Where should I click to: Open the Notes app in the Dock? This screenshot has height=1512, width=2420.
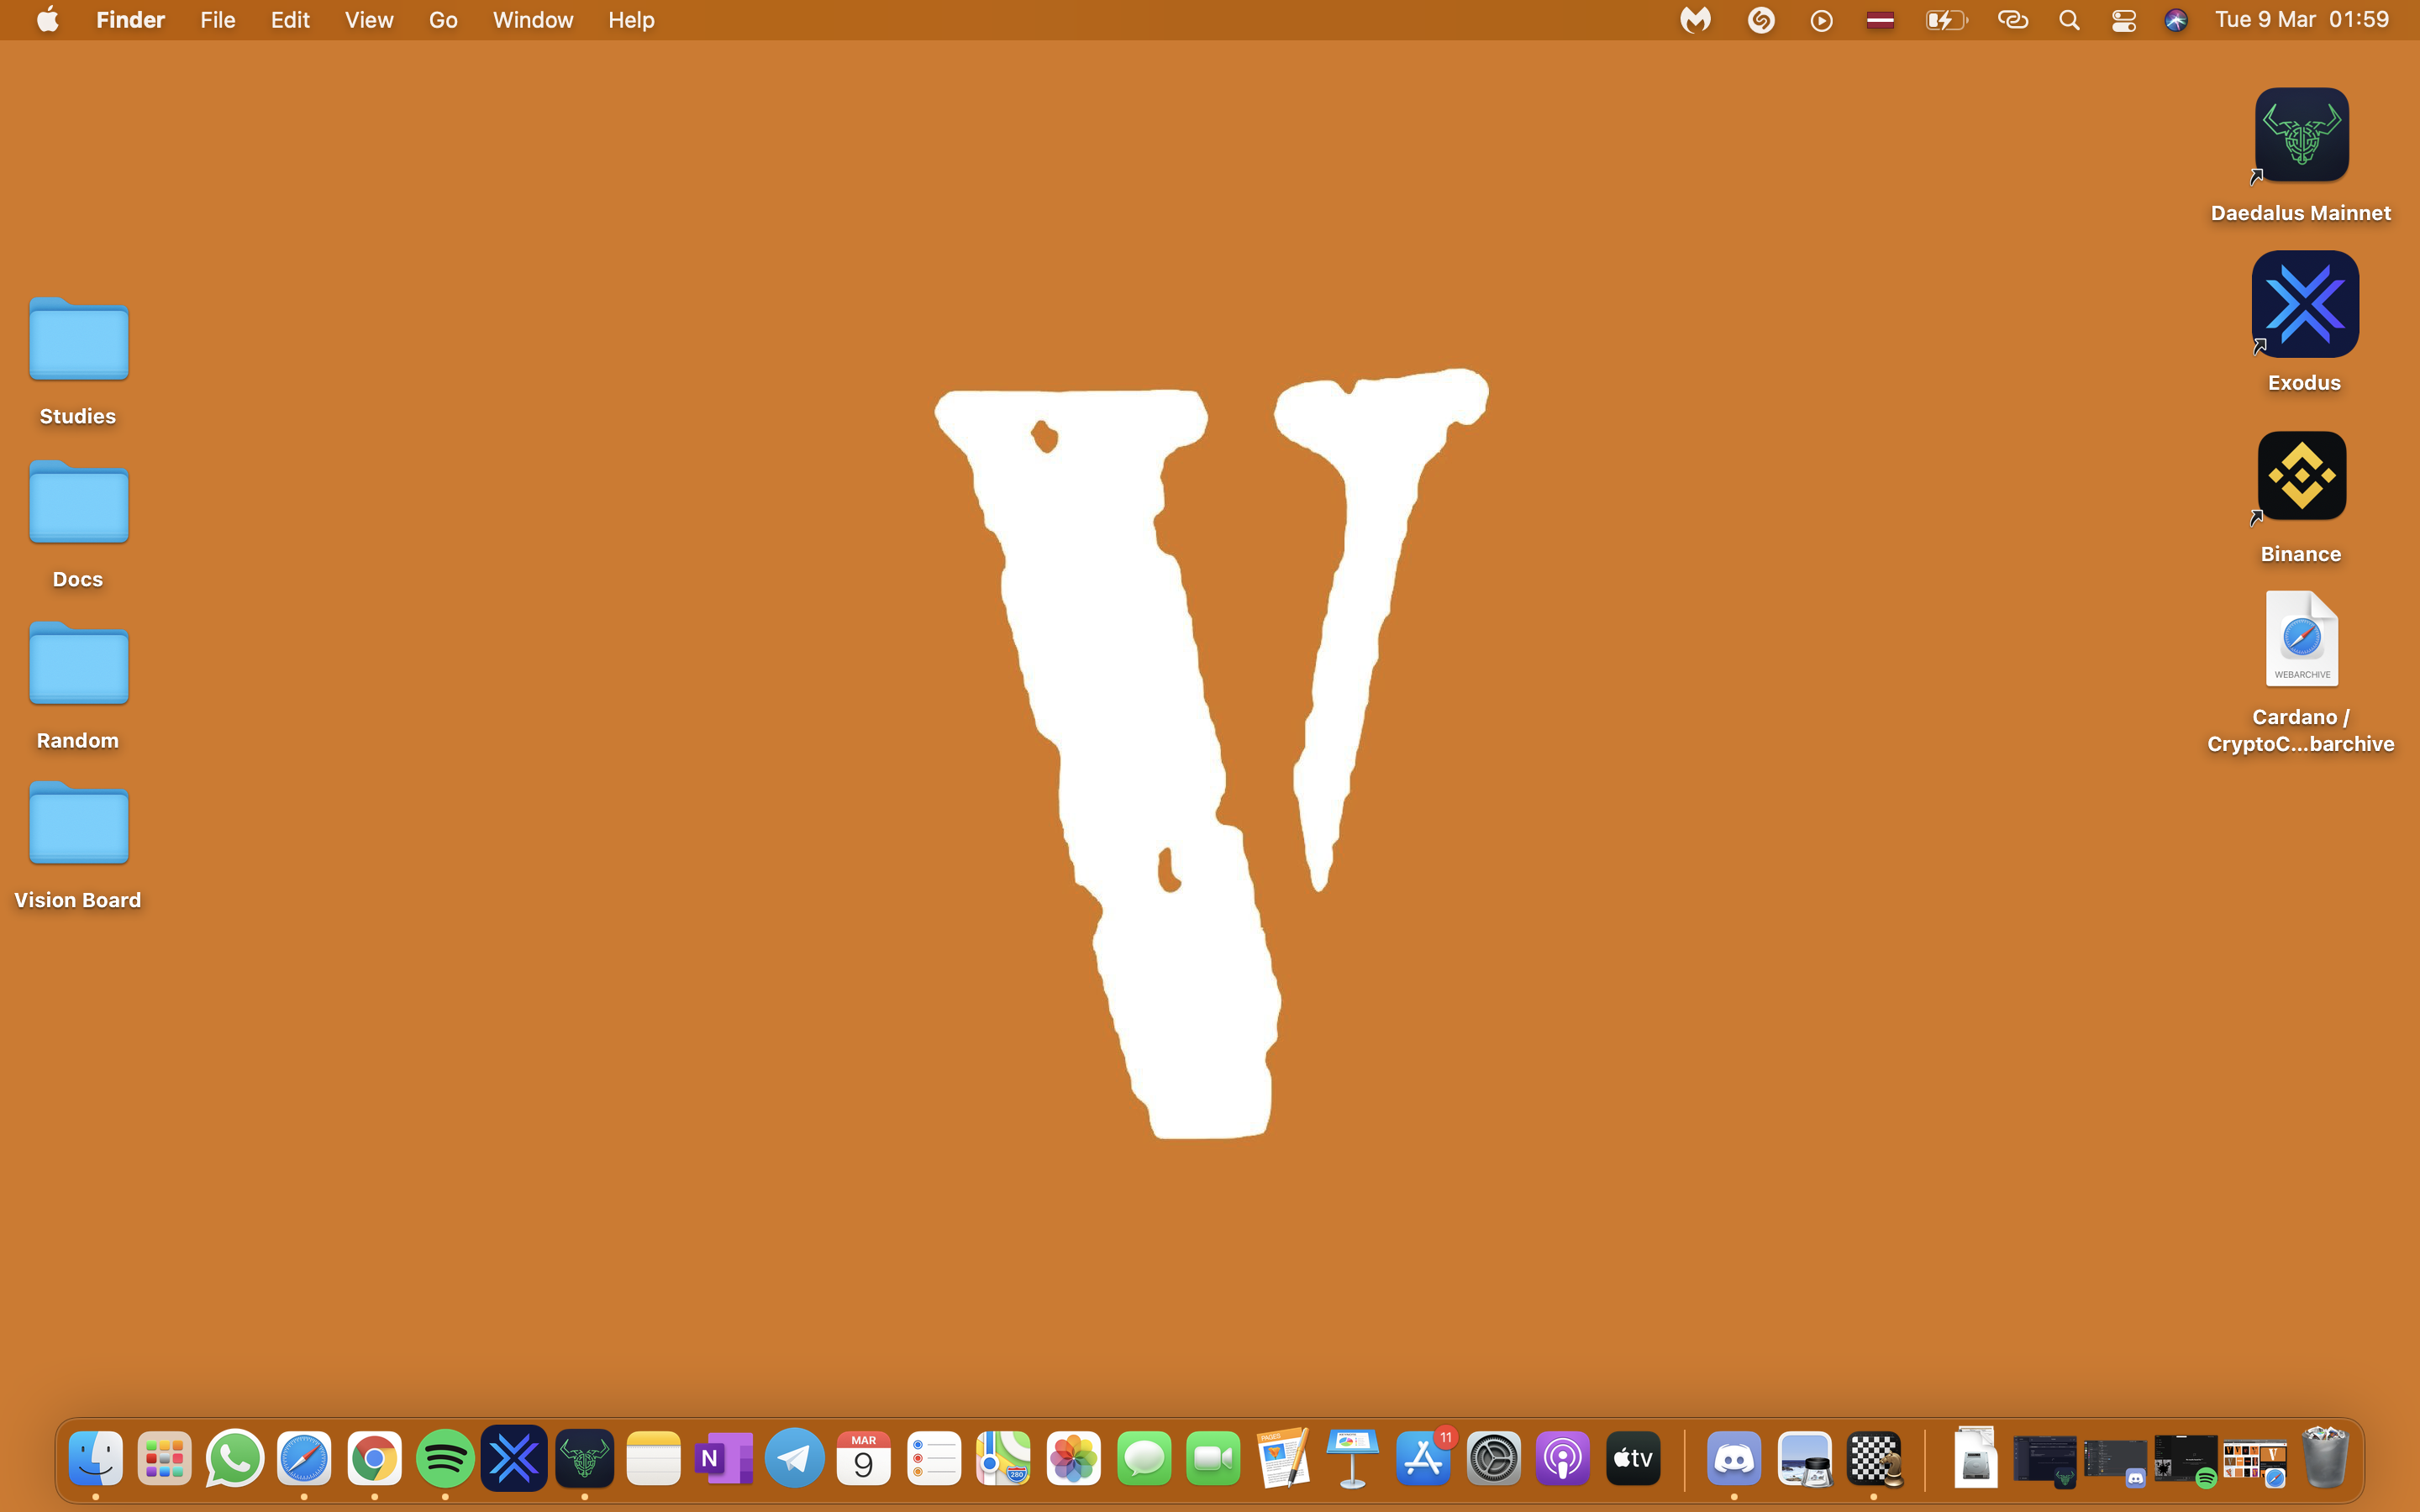click(654, 1459)
